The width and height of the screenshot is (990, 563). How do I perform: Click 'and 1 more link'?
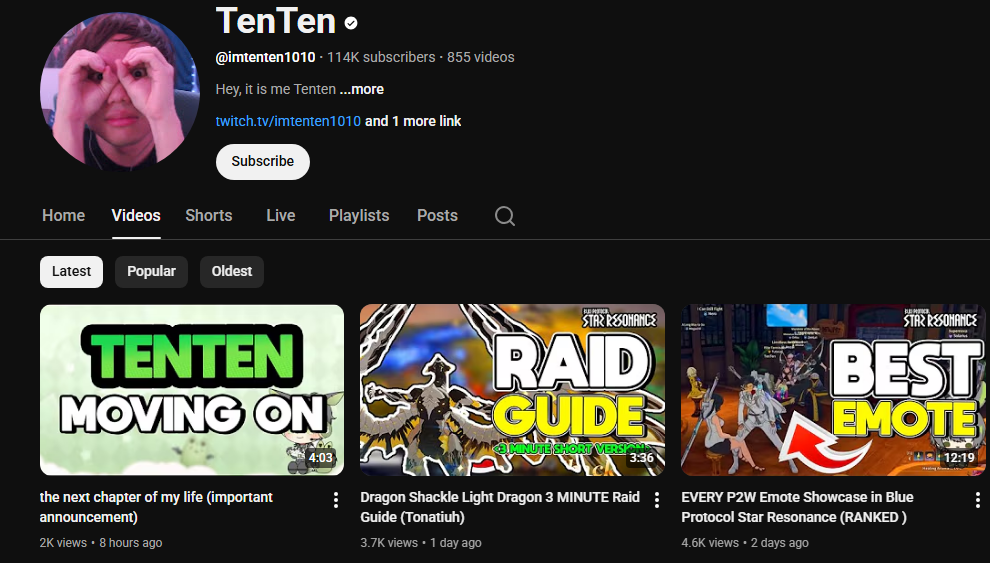pyautogui.click(x=413, y=121)
